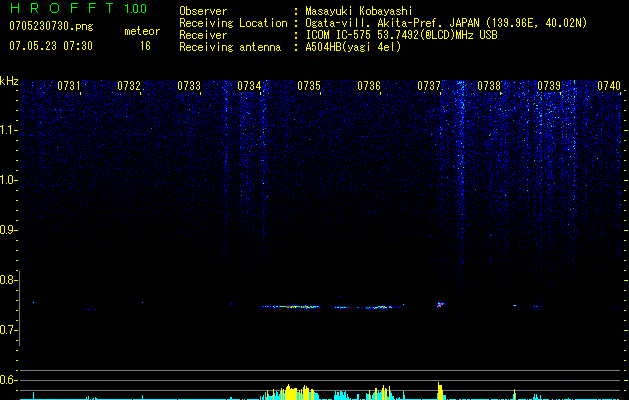Click the Observer label
This screenshot has width=629, height=400.
pyautogui.click(x=203, y=11)
